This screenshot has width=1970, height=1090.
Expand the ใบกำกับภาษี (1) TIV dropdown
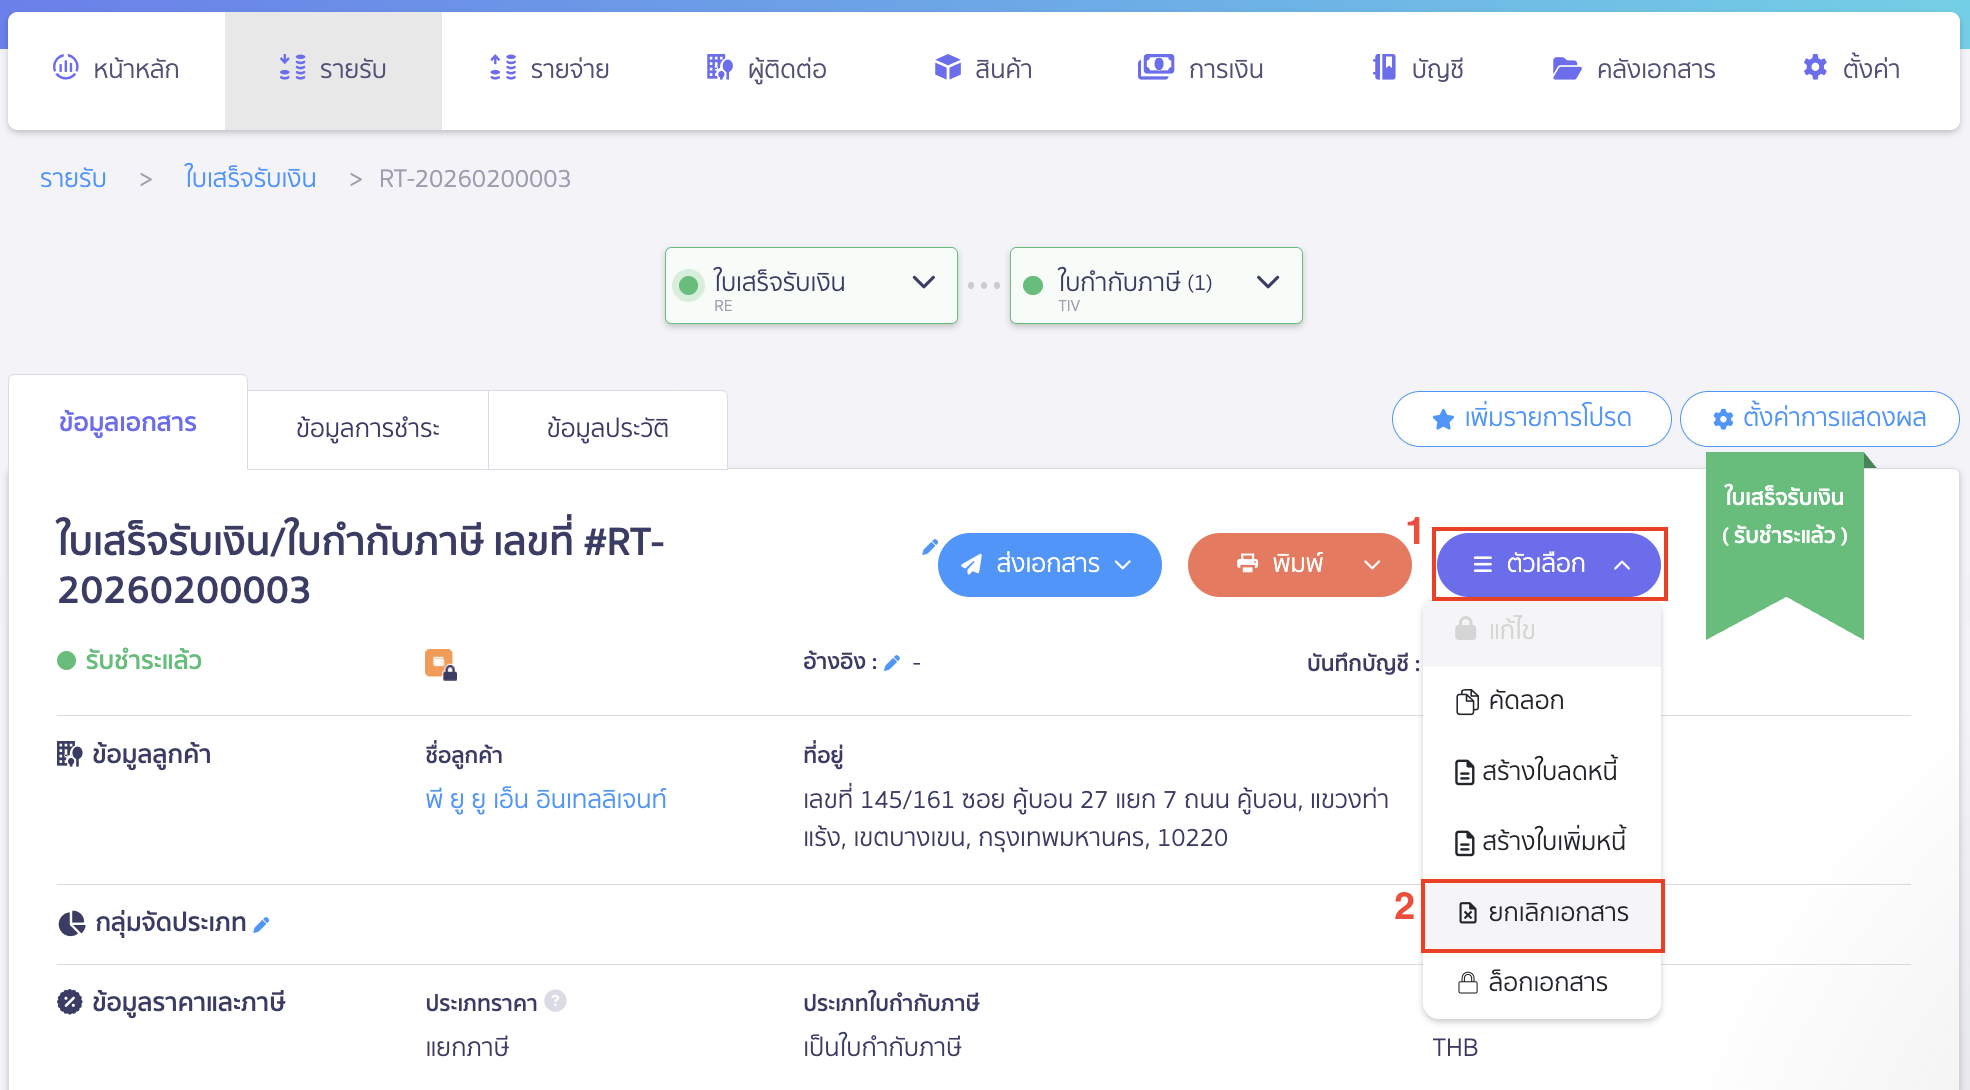pos(1268,283)
